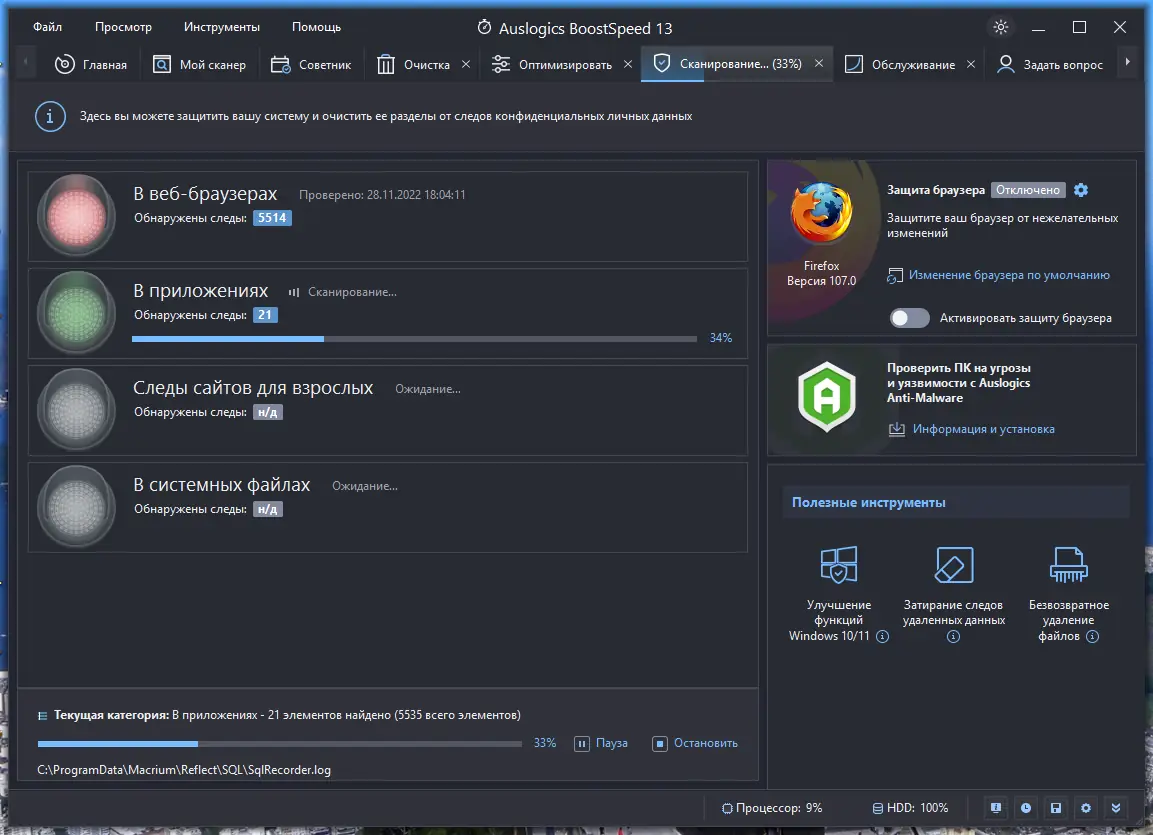This screenshot has width=1153, height=835.
Task: Click the notifications icon in status bar
Action: (996, 808)
